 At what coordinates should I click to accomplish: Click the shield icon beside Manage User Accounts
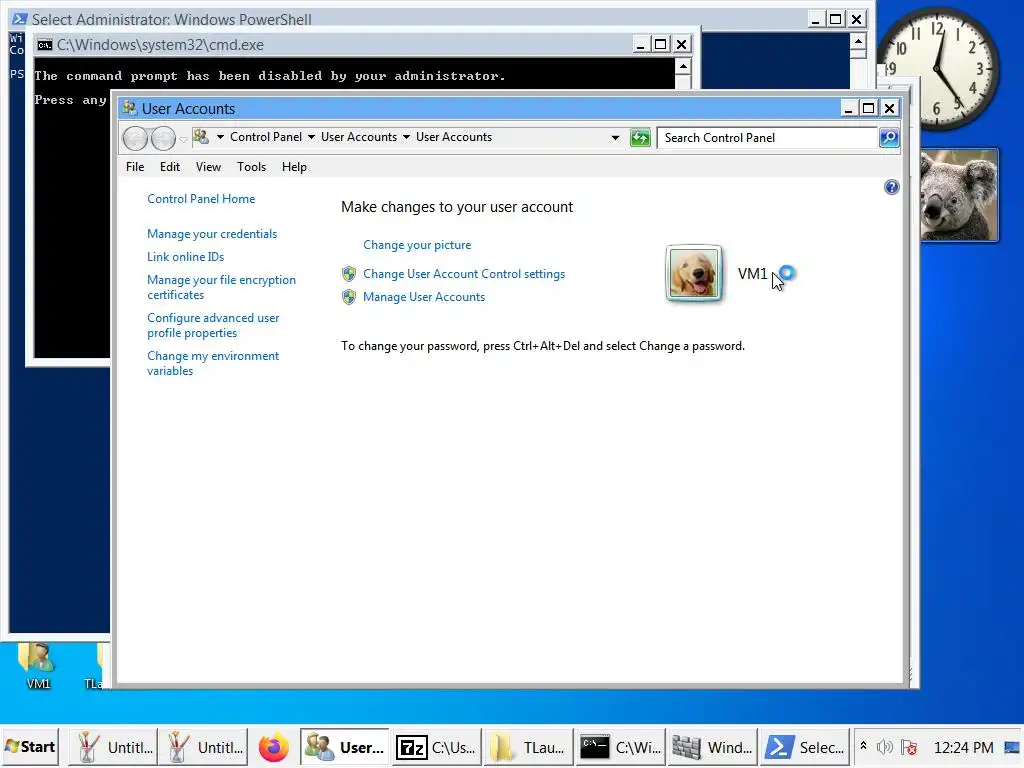point(349,297)
